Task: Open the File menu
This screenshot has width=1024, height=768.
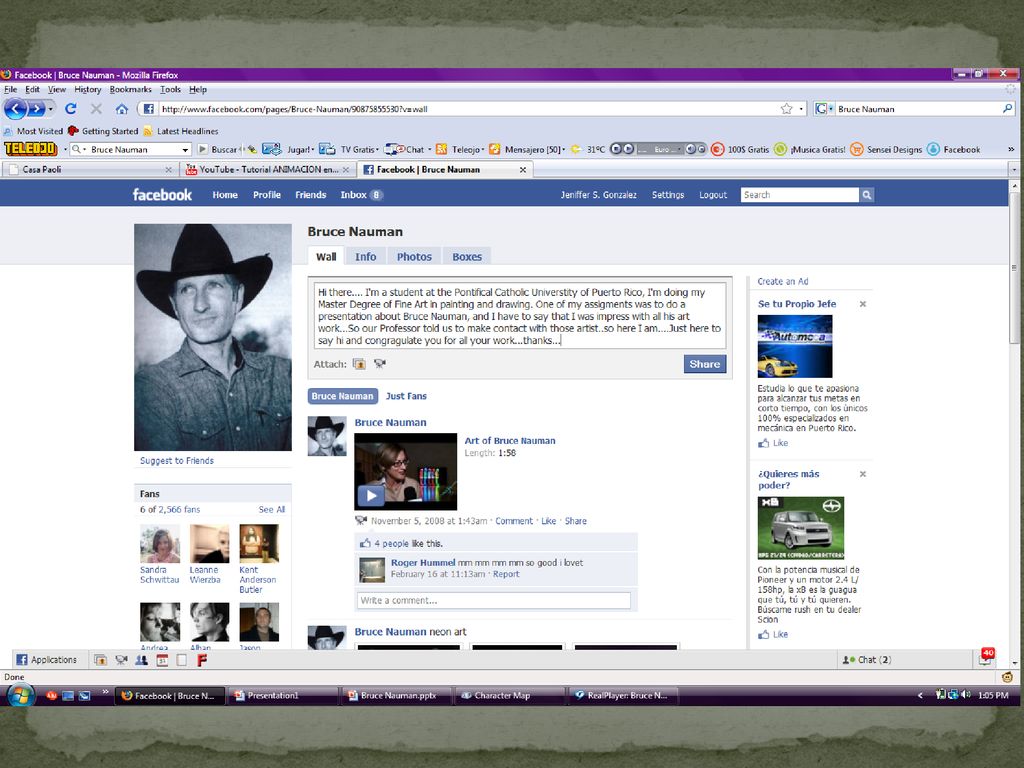Action: [x=10, y=89]
